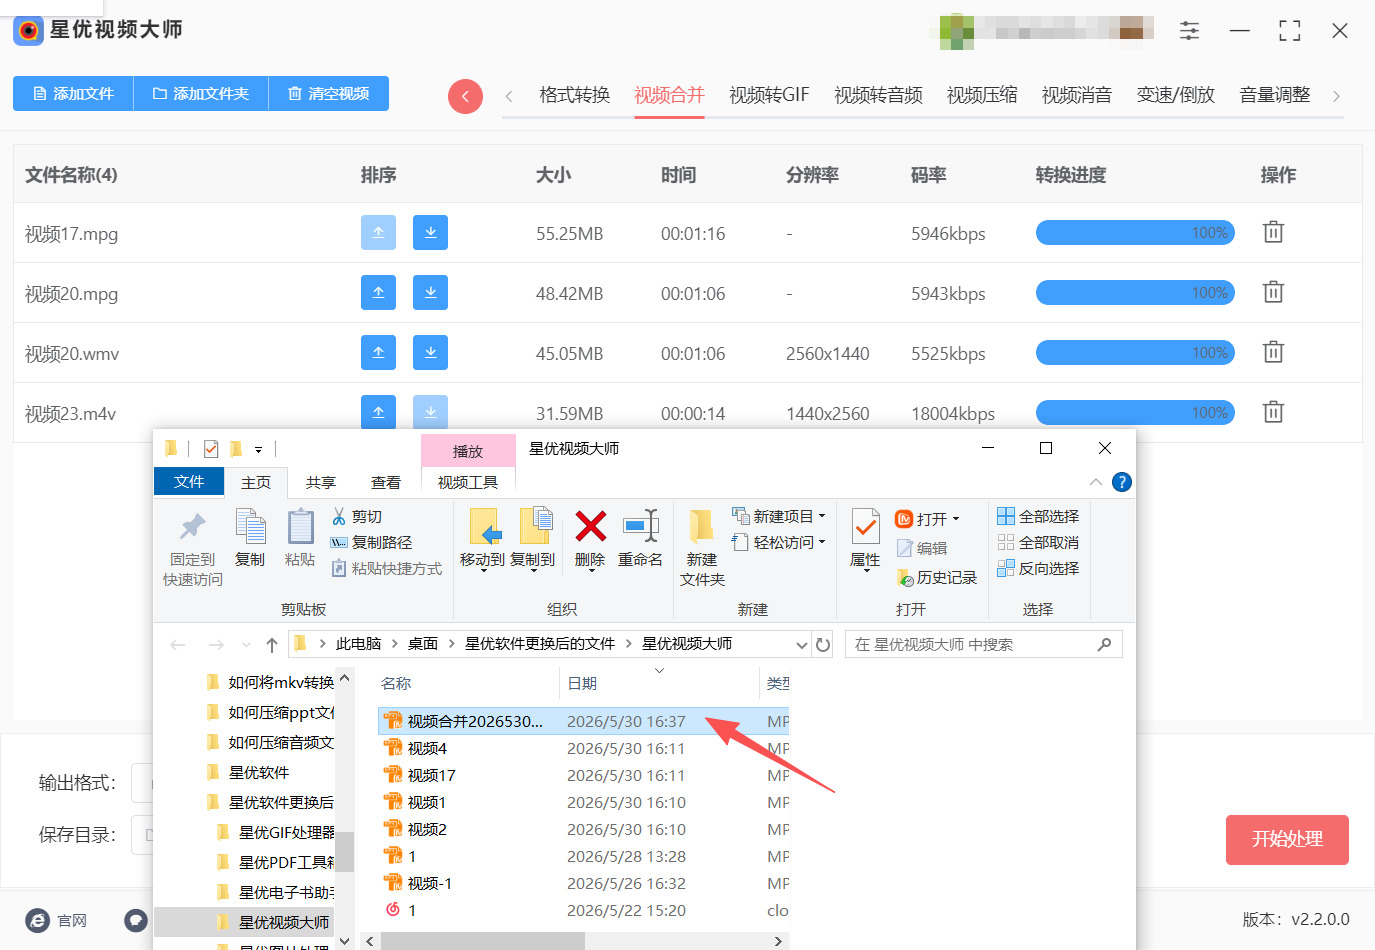This screenshot has height=950, width=1375.
Task: Open the recent locations dropdown arrow
Action: click(246, 645)
